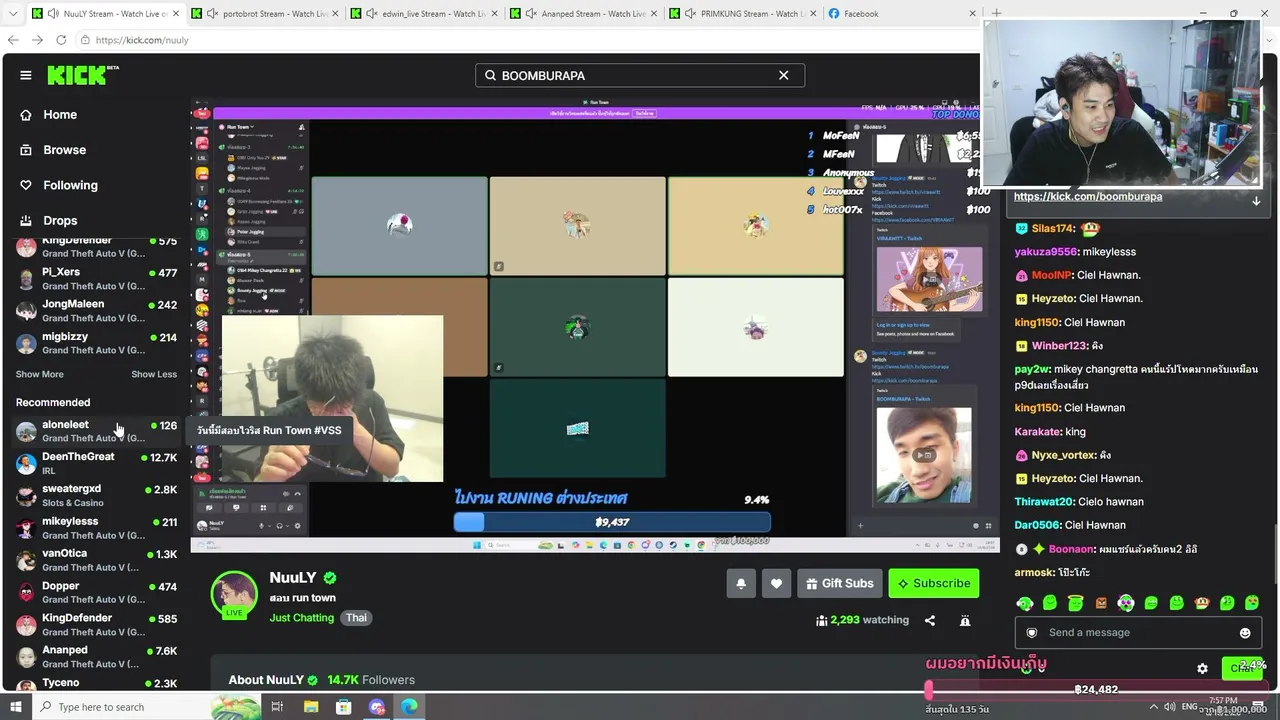This screenshot has height=720, width=1280.
Task: Click the address bar showing kick.com/nuuly
Action: 530,40
